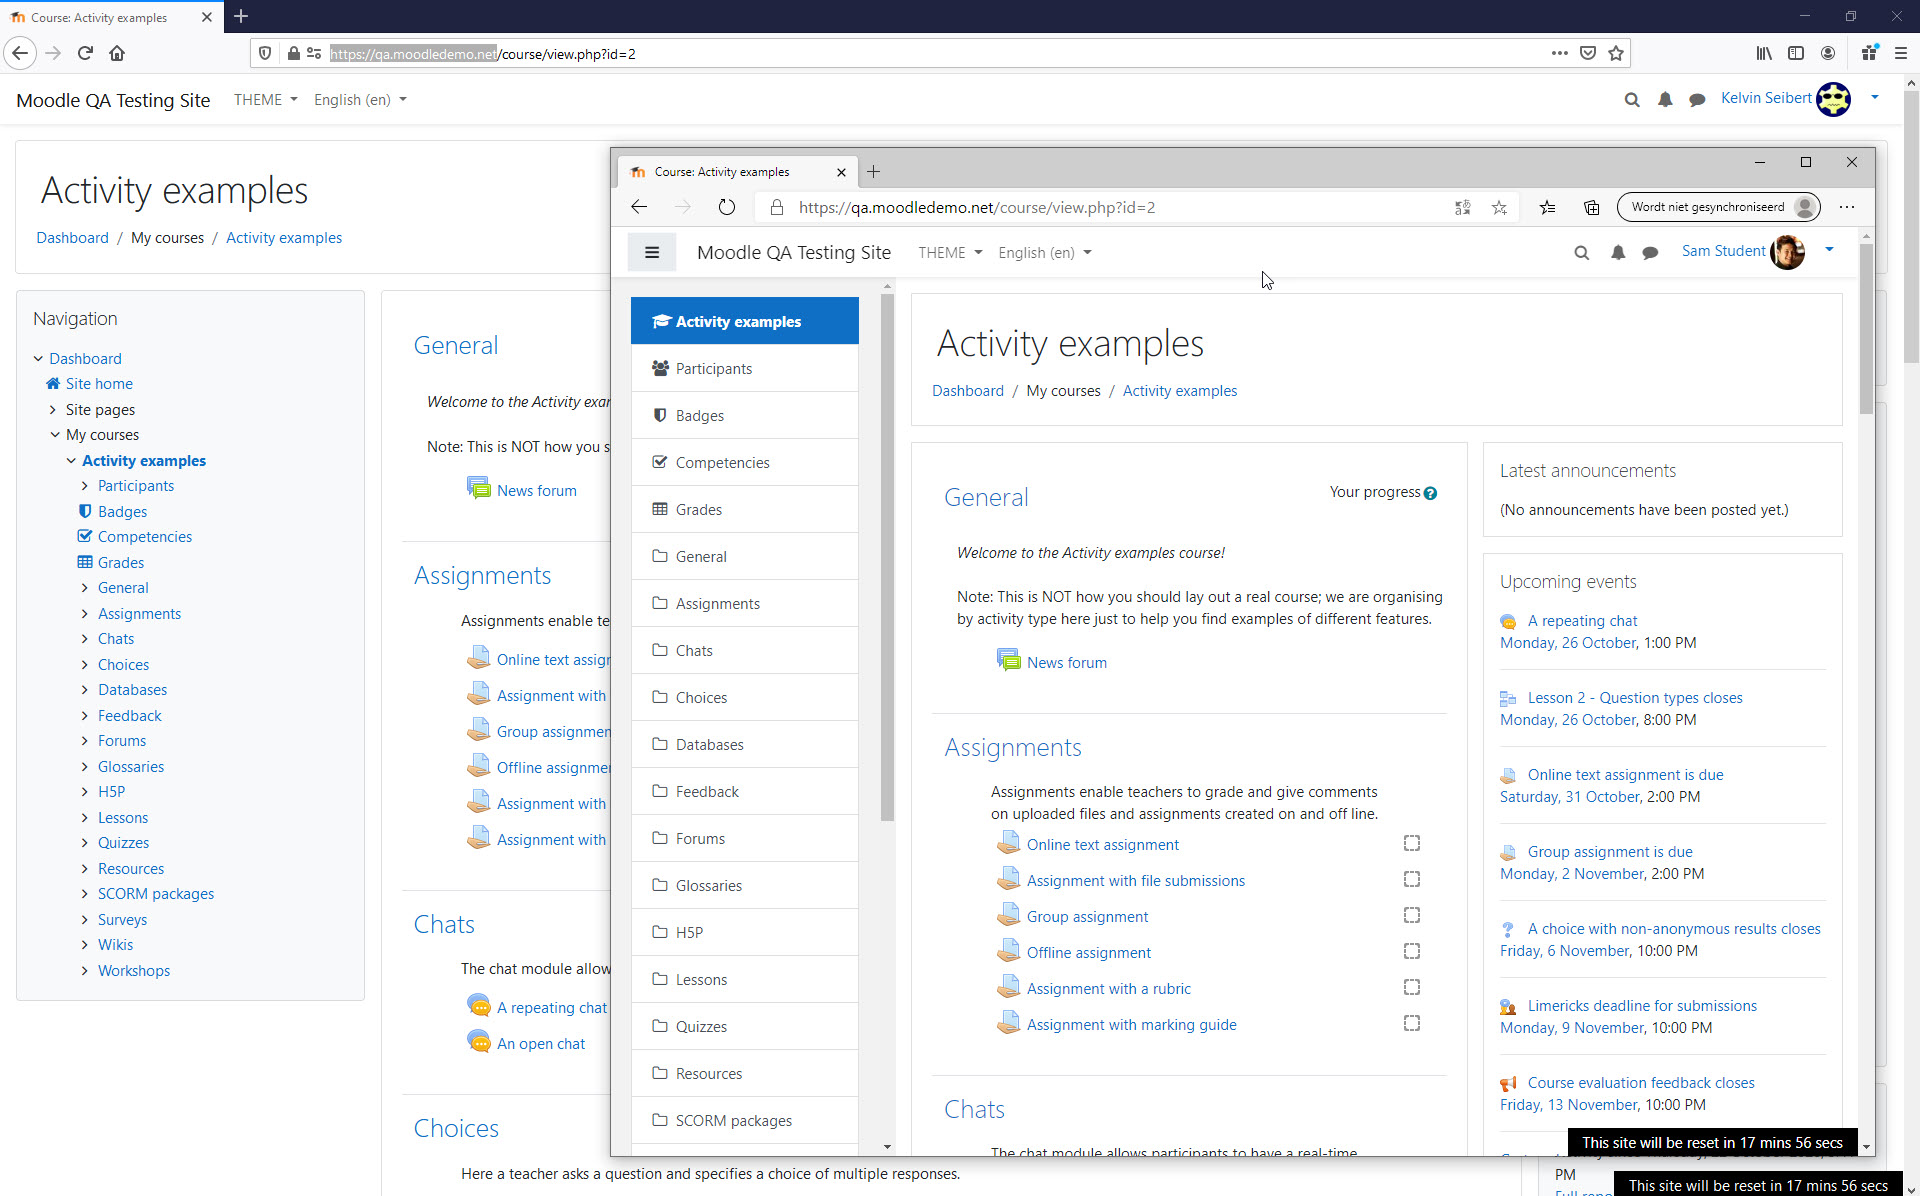Toggle Assignment with a rubric completion checkbox

click(x=1411, y=987)
